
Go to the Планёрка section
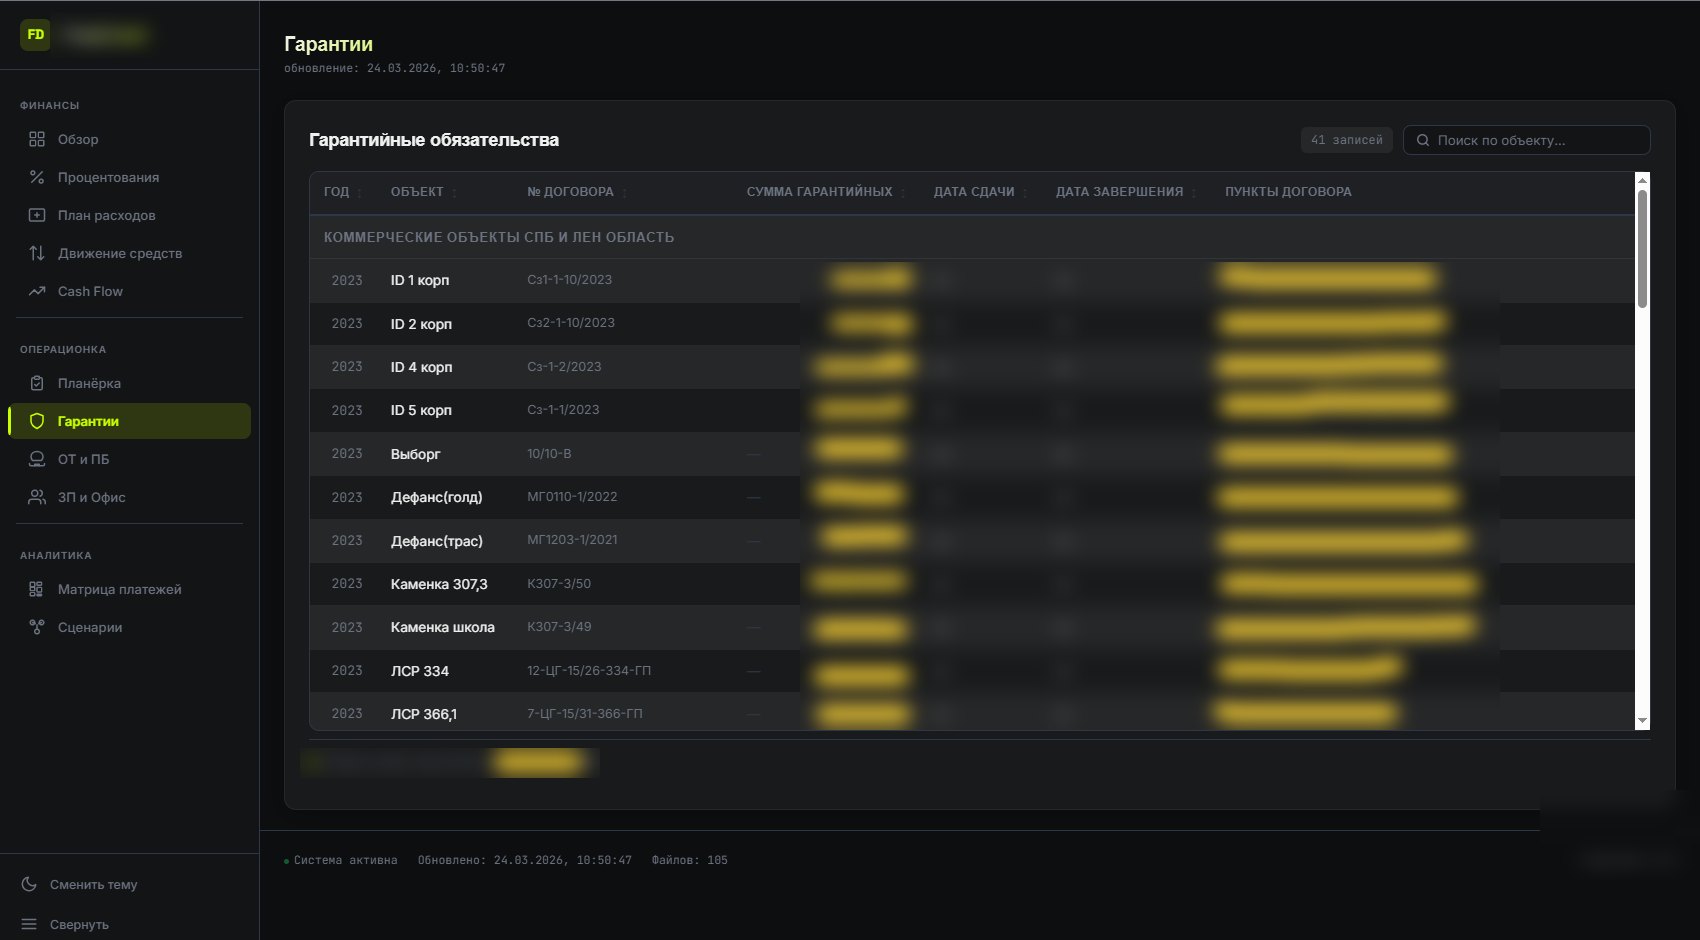[x=129, y=383]
